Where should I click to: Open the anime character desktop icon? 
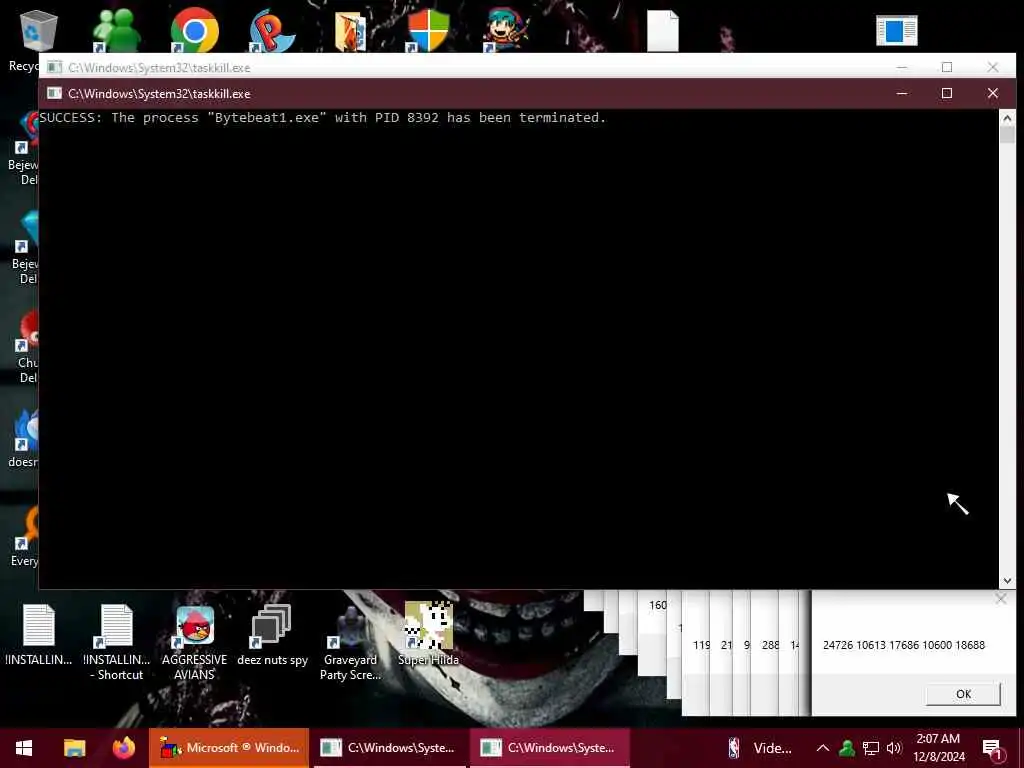506,30
